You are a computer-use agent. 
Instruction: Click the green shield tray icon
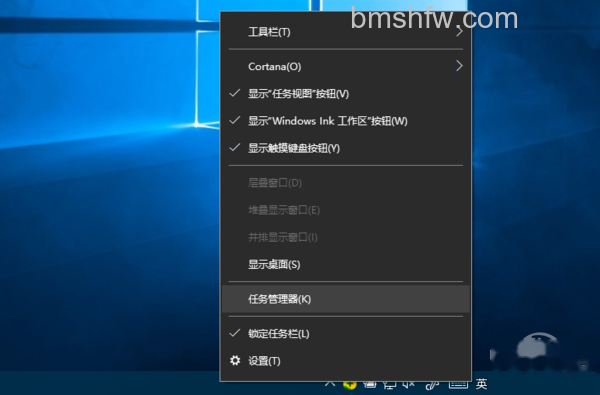click(349, 385)
